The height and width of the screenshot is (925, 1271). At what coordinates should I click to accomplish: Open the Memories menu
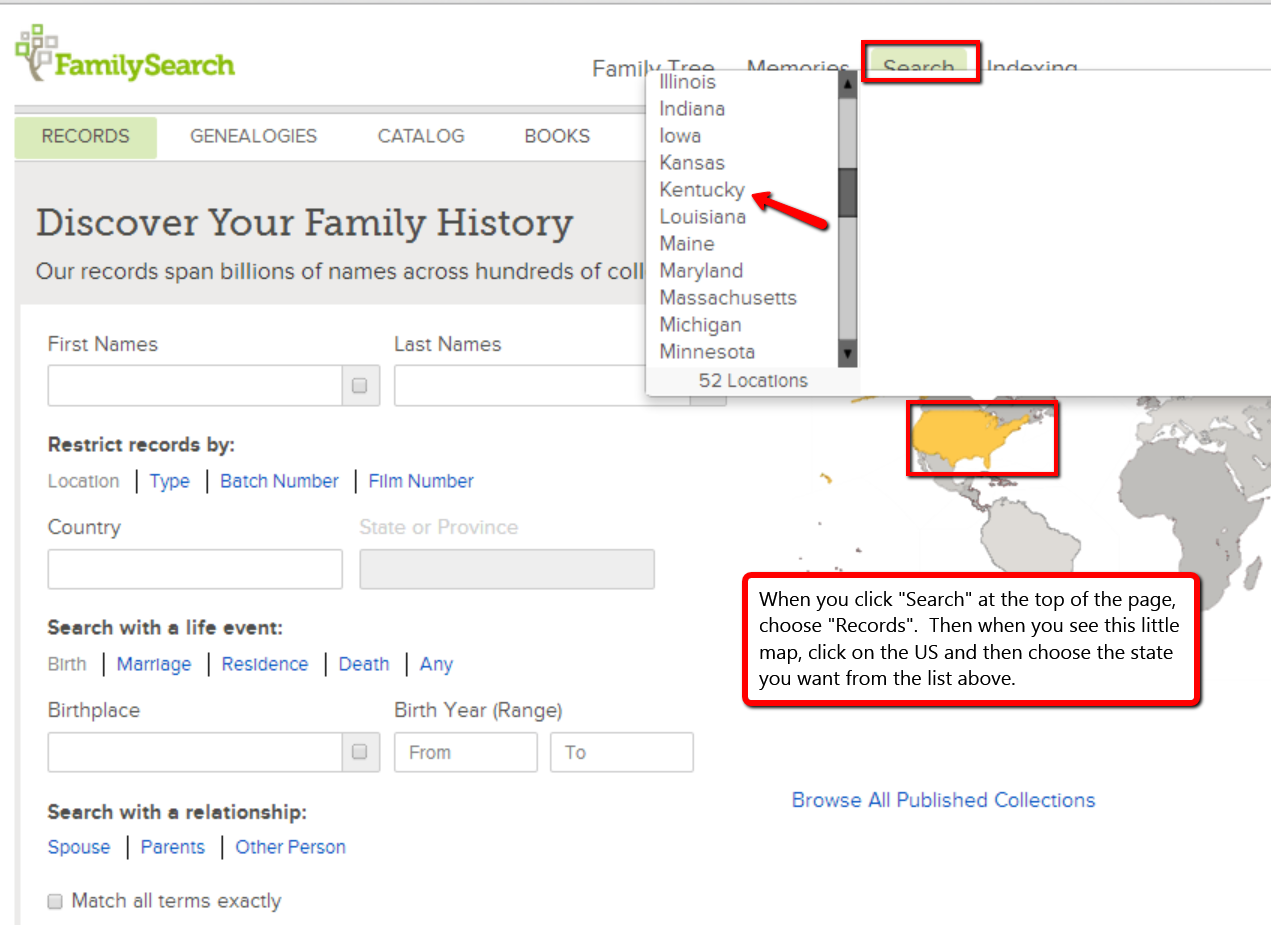pos(797,67)
